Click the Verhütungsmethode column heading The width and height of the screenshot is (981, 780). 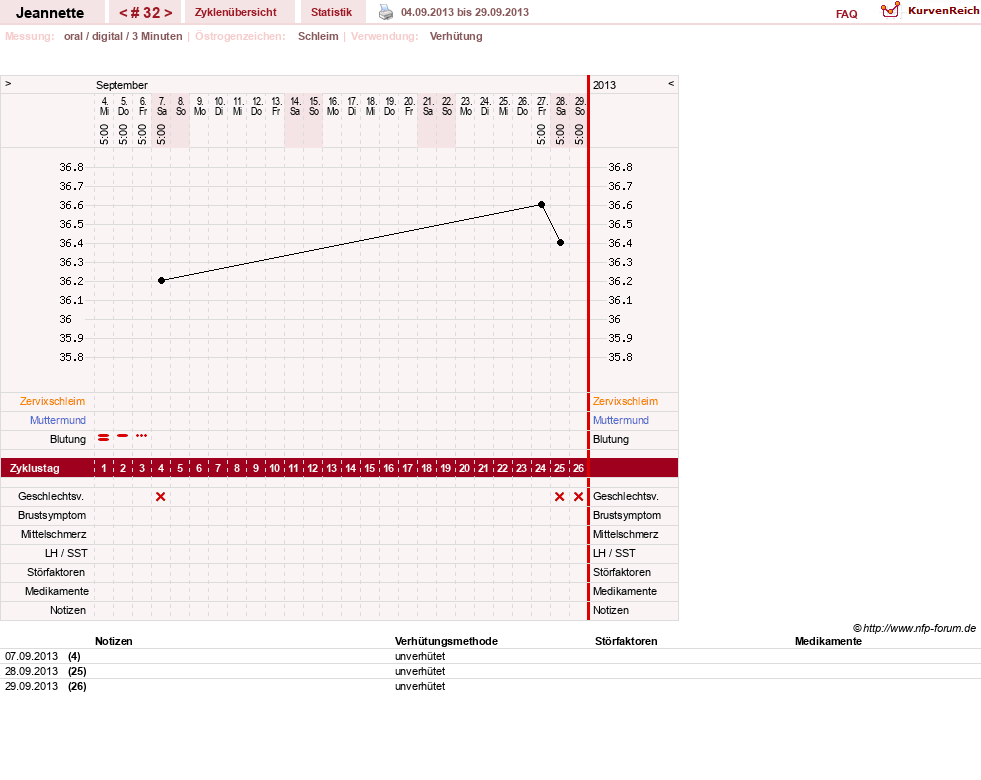[x=447, y=641]
